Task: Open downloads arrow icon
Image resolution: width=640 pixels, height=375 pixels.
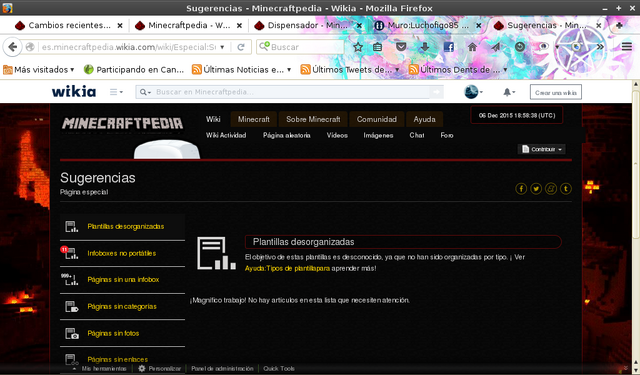Action: coord(424,47)
